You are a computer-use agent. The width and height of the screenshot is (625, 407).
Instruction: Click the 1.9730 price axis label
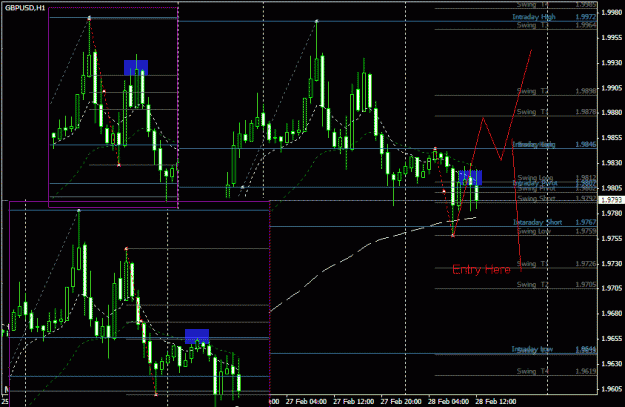[x=612, y=263]
